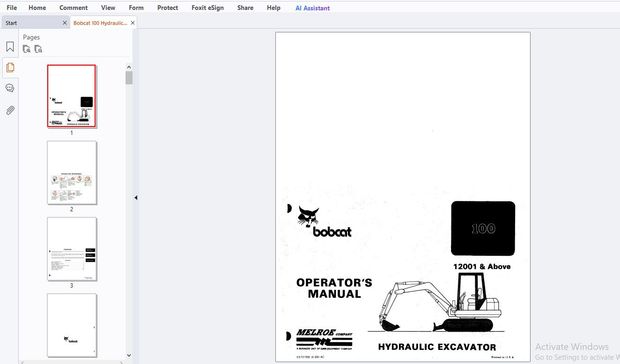The image size is (620, 364).
Task: Open the Protect ribbon tab
Action: [x=168, y=8]
